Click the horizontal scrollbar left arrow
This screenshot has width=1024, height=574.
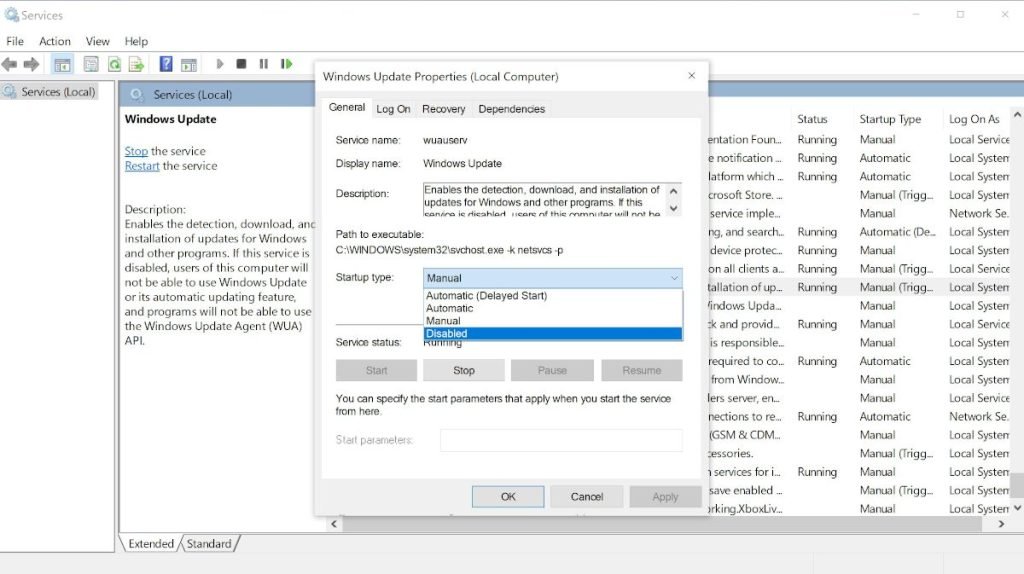point(334,524)
